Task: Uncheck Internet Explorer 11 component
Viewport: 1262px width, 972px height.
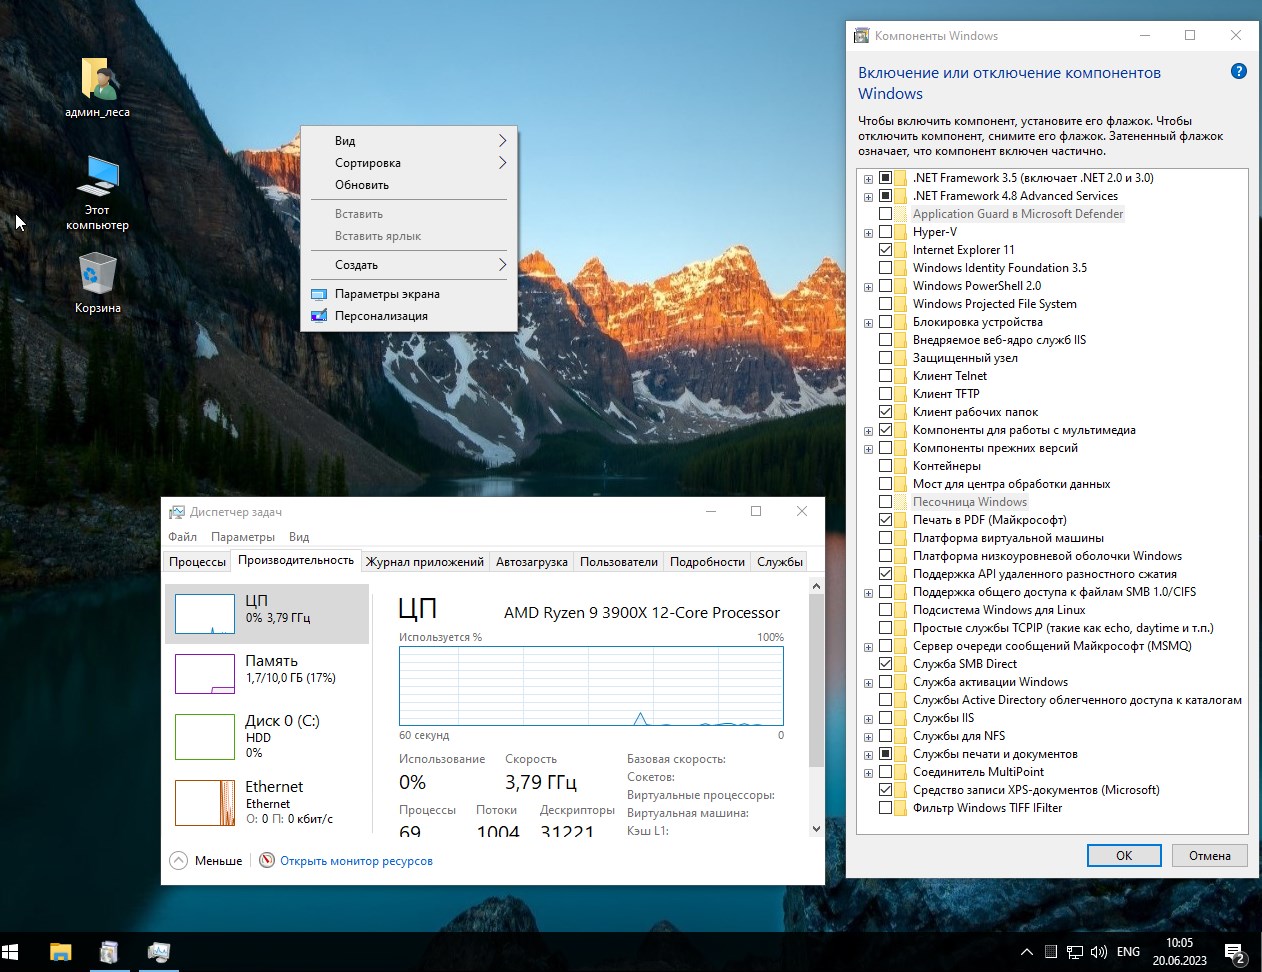Action: [885, 250]
